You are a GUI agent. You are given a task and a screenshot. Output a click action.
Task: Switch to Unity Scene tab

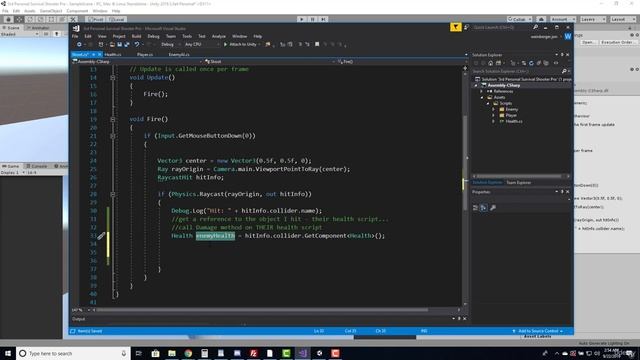11,28
